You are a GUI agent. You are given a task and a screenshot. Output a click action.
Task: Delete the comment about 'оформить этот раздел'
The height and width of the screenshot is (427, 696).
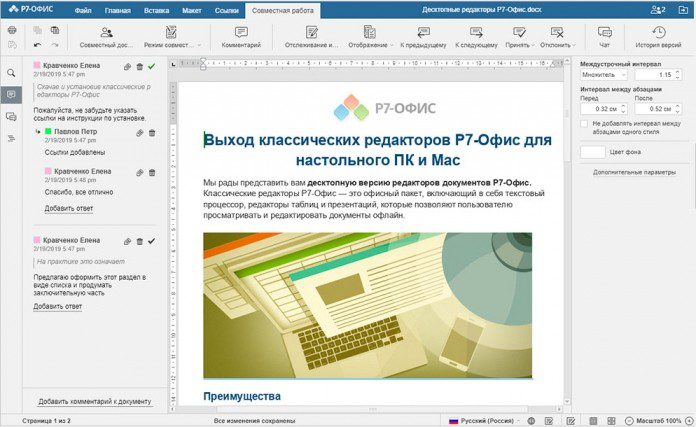pyautogui.click(x=140, y=241)
